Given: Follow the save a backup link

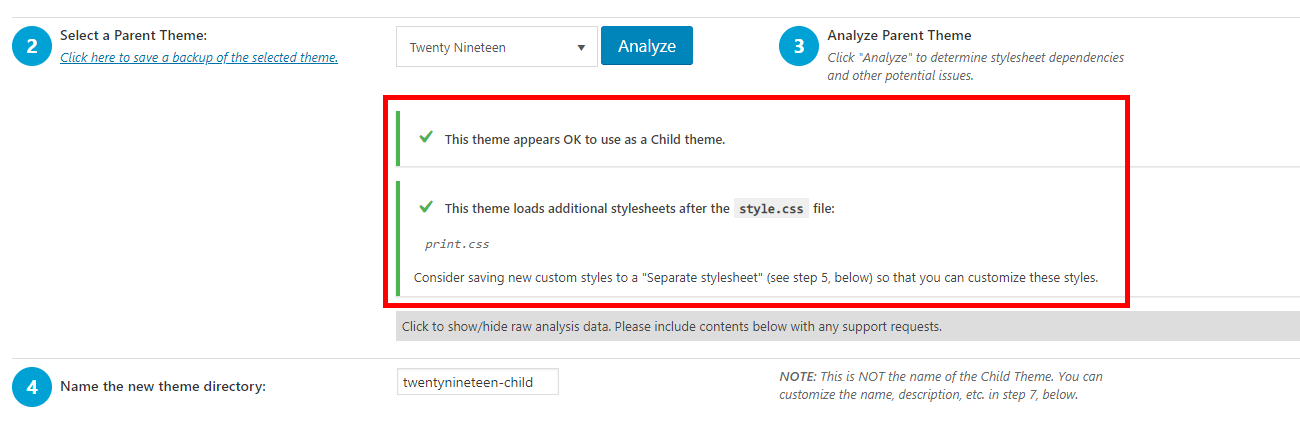Looking at the screenshot, I should tap(199, 57).
